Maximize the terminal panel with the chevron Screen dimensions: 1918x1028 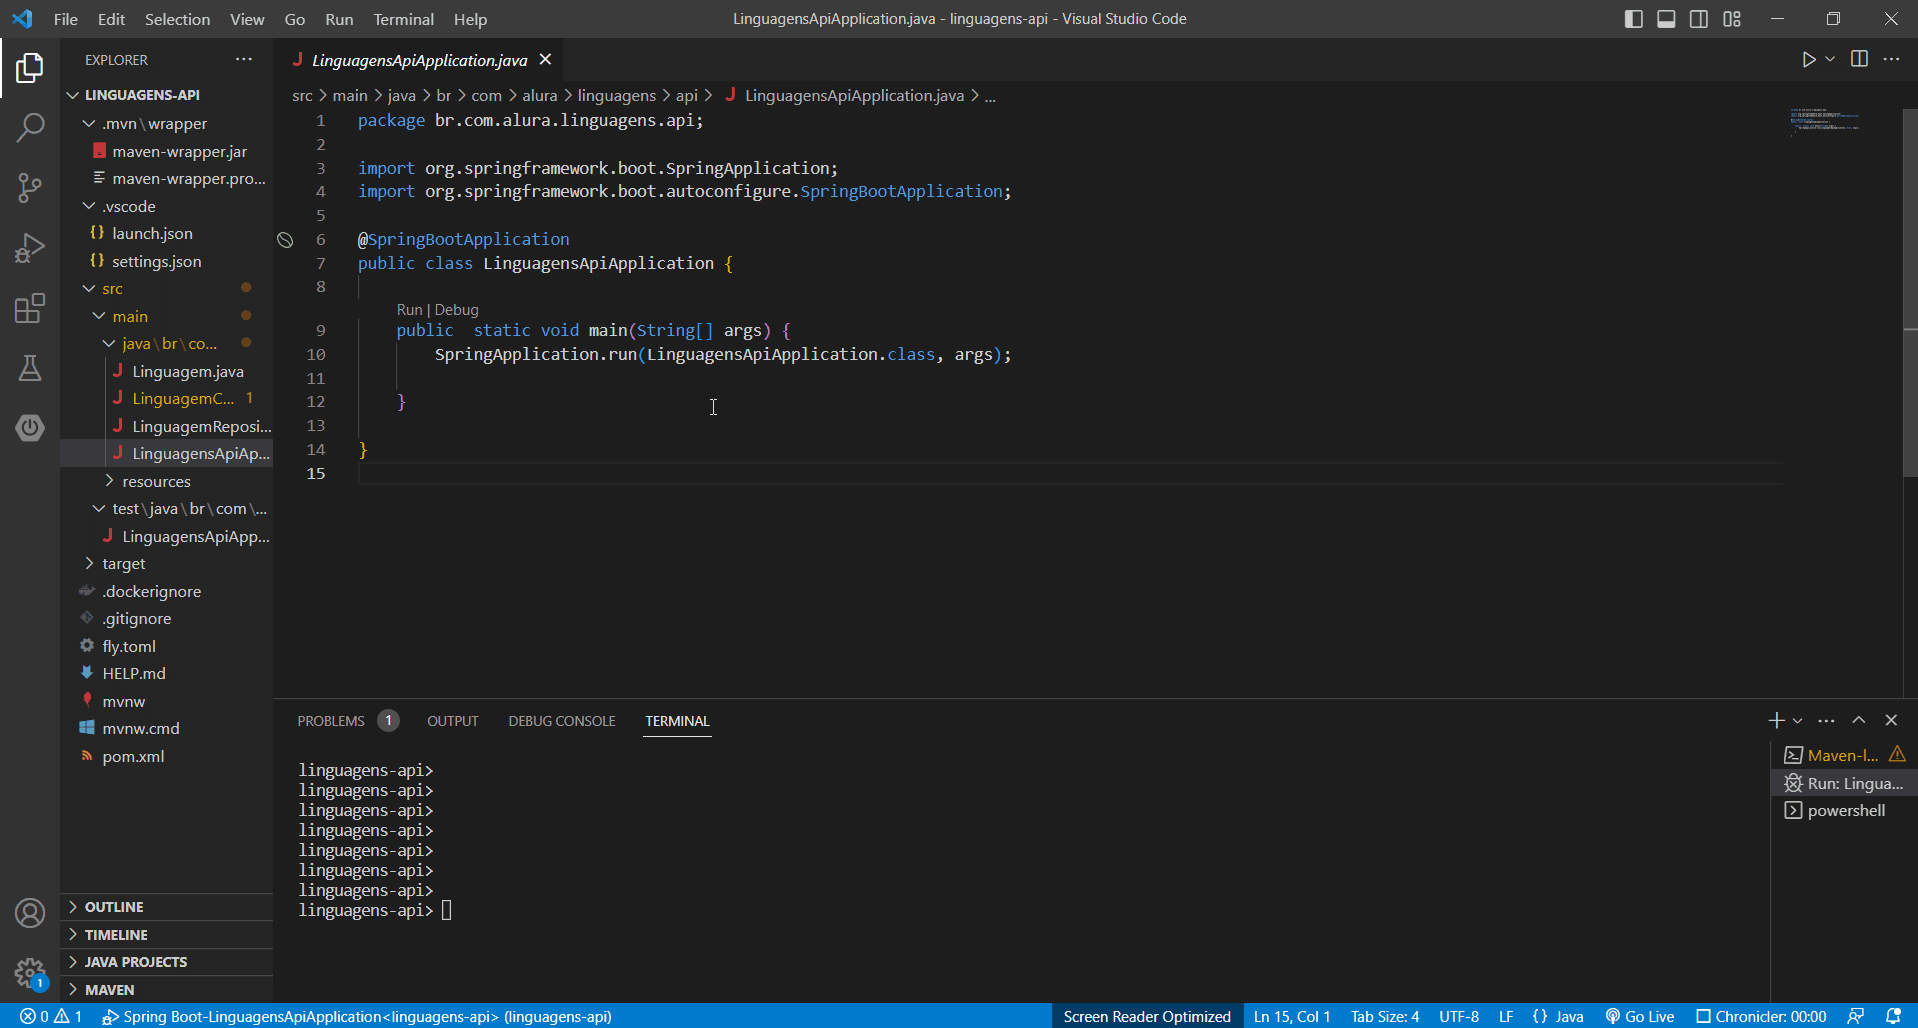(x=1859, y=720)
